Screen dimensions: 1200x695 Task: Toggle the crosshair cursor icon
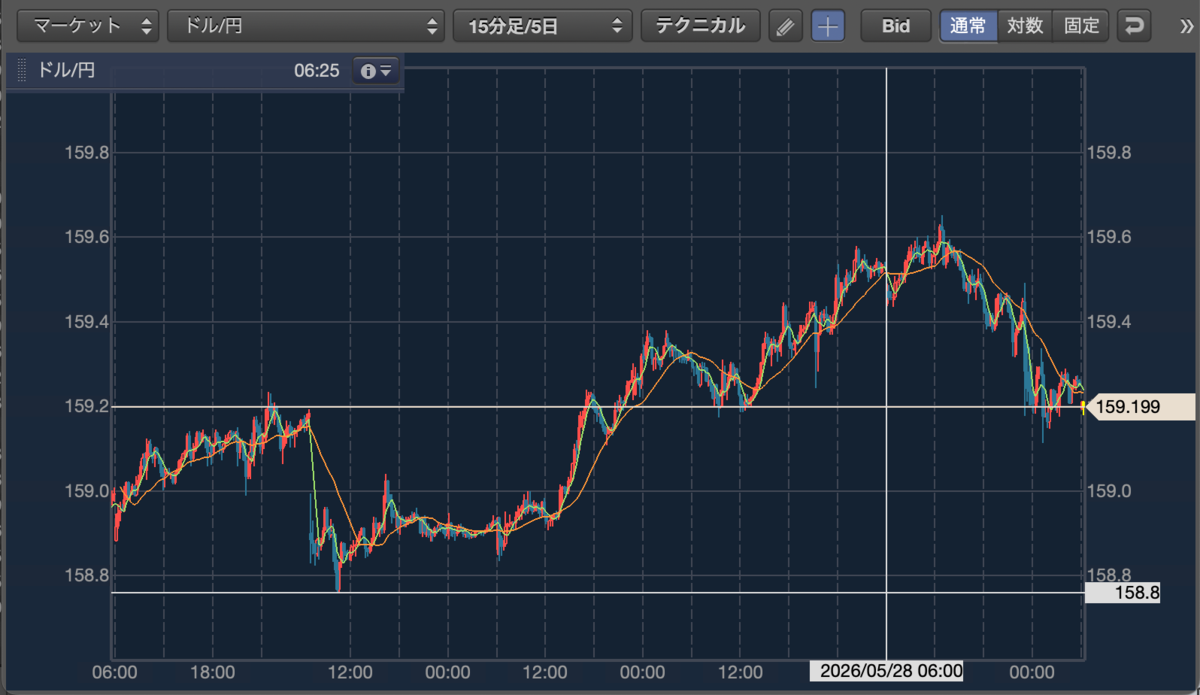(x=827, y=26)
